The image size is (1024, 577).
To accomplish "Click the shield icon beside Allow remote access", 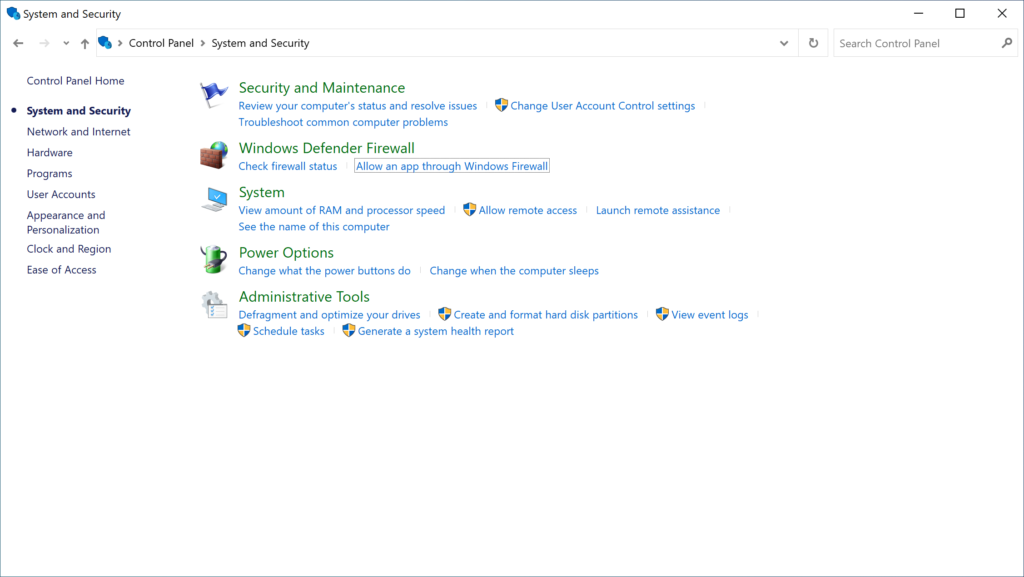I will point(468,210).
